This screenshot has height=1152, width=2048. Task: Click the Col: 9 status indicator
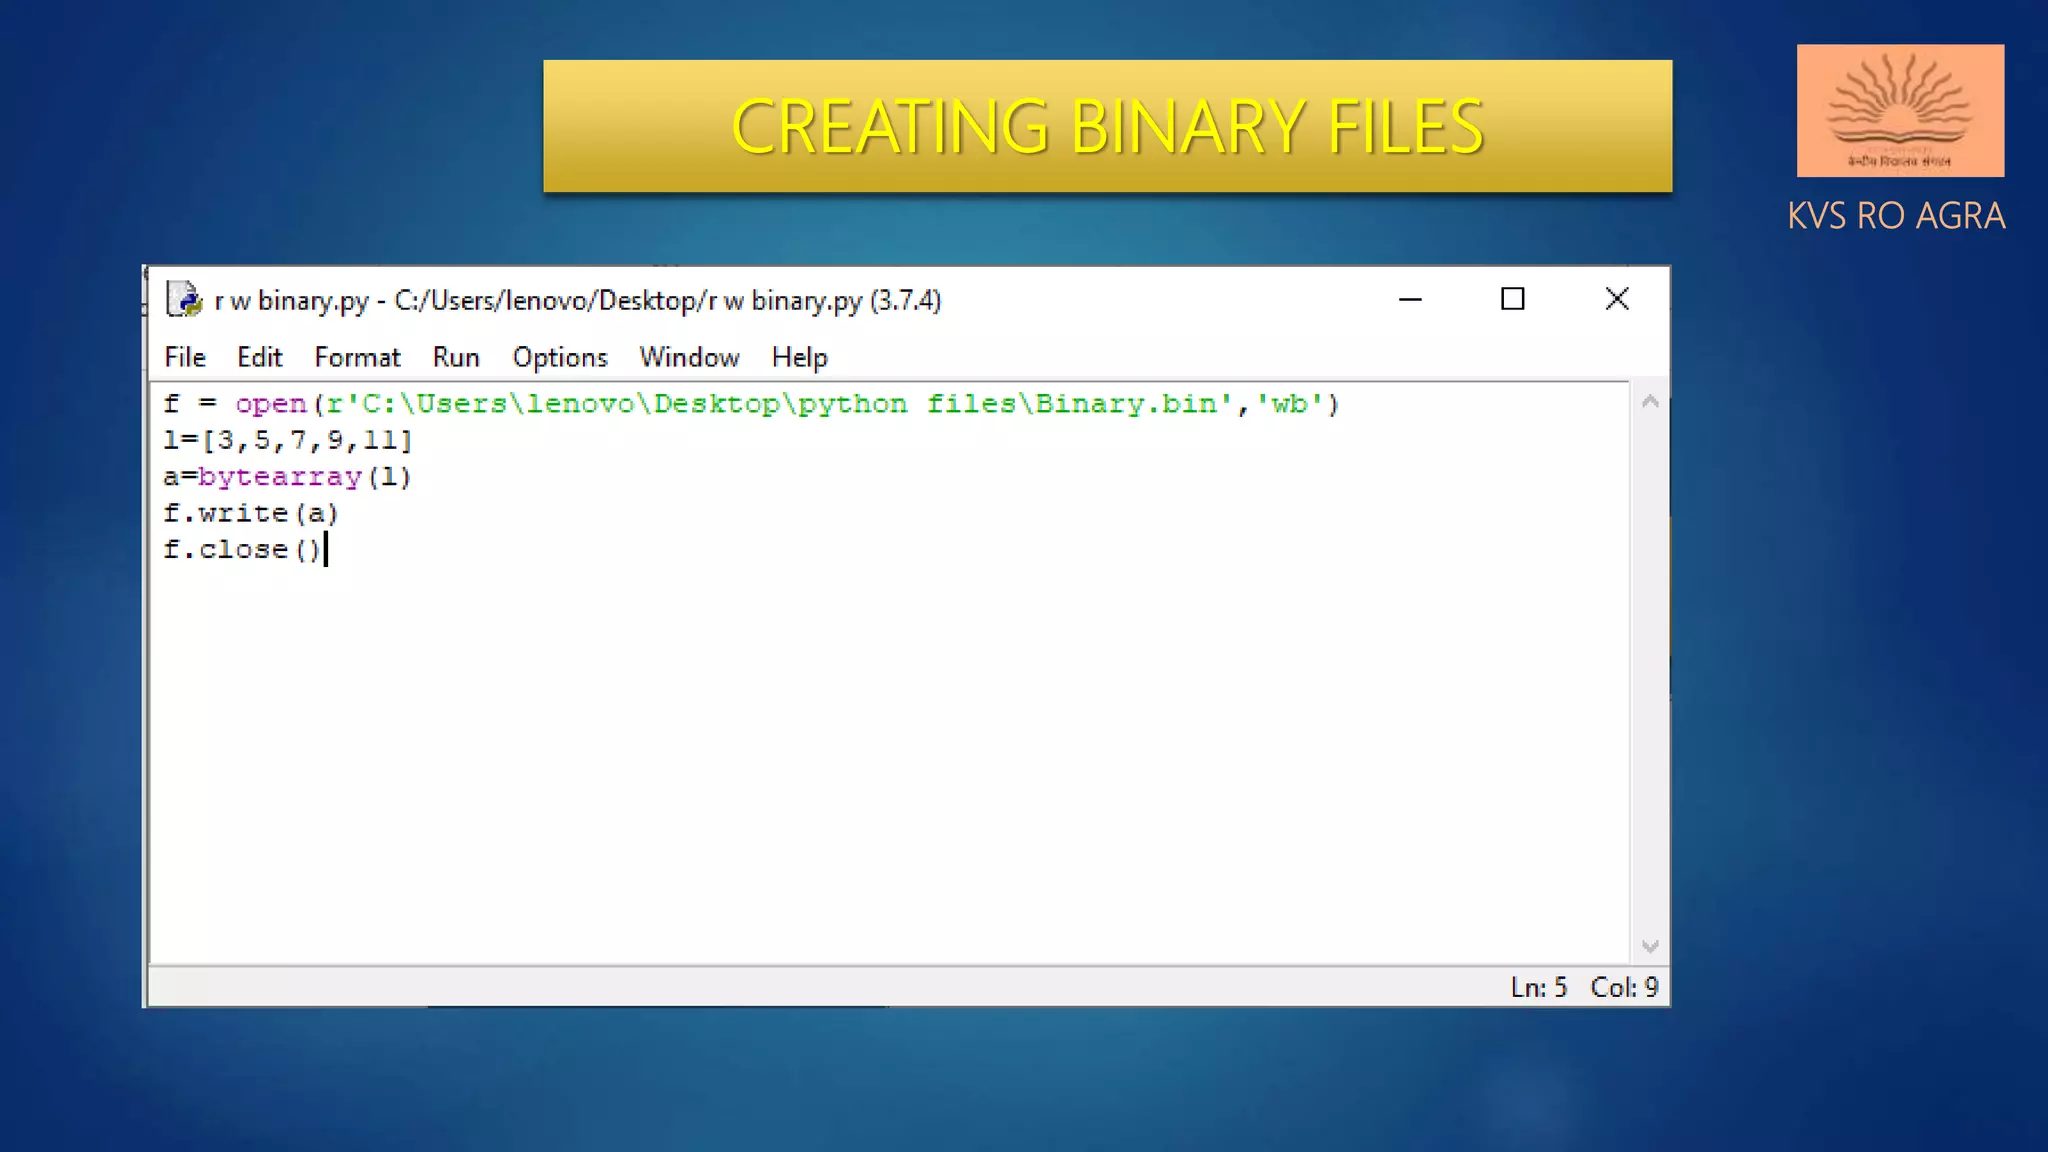(1624, 987)
